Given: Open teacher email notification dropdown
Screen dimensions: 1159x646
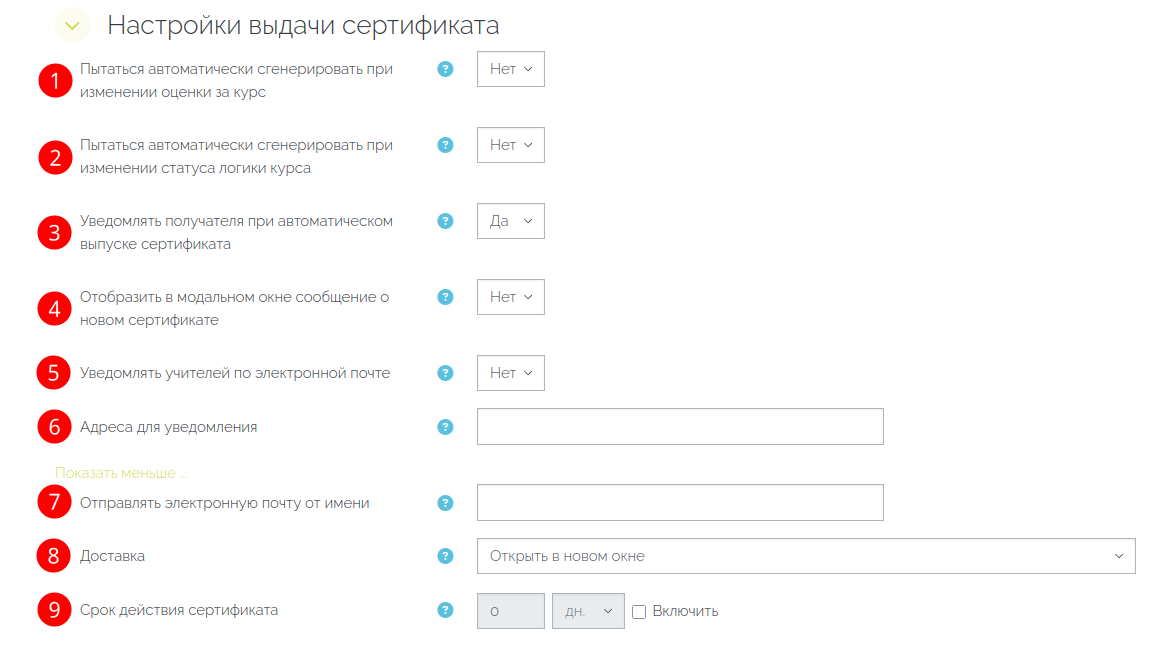Looking at the screenshot, I should (510, 373).
